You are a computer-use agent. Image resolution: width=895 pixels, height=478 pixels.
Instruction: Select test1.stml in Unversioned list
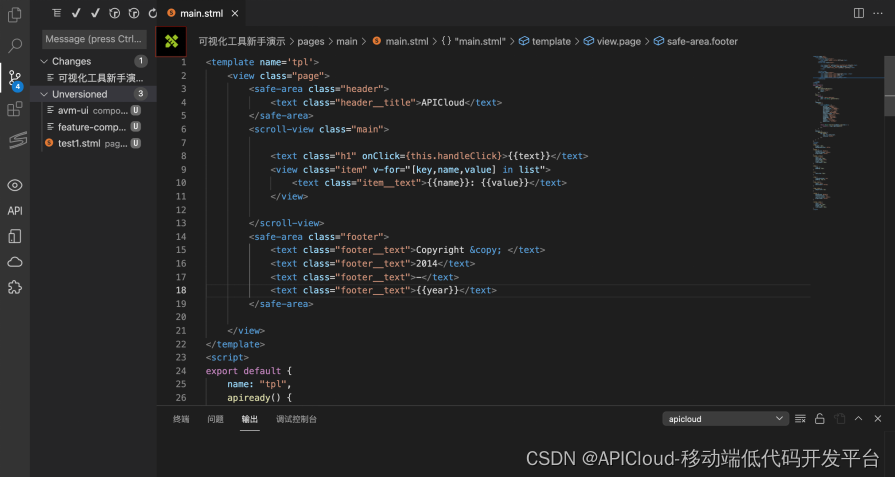pyautogui.click(x=94, y=143)
